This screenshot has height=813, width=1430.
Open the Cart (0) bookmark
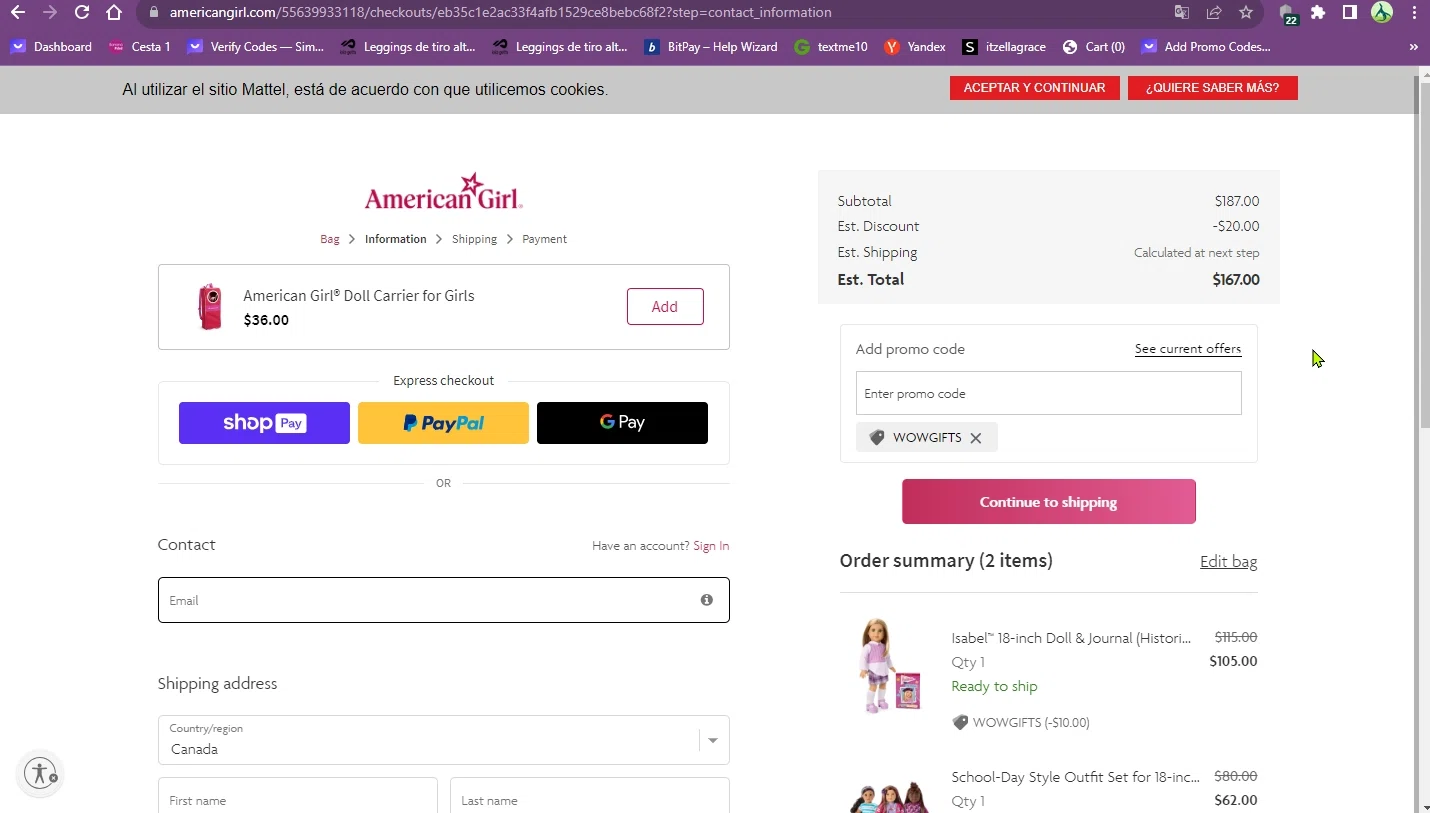(x=1094, y=47)
